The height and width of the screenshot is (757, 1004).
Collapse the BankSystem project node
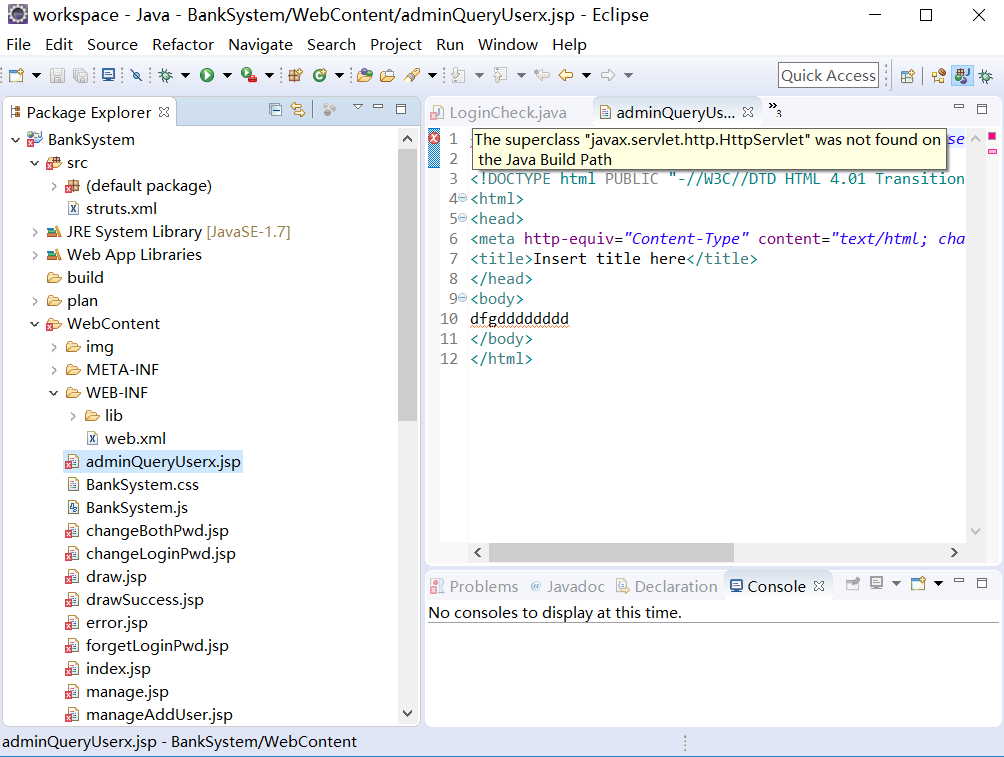pyautogui.click(x=16, y=140)
